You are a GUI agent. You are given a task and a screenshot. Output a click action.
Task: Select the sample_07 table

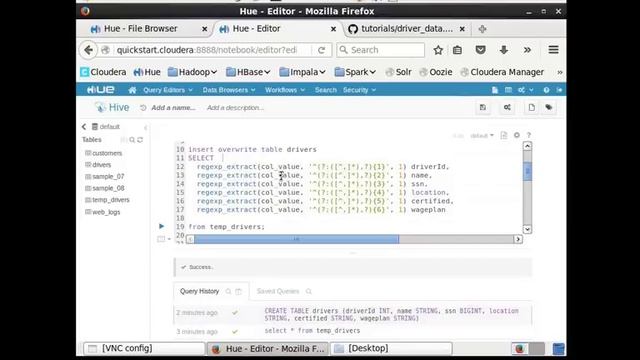(108, 177)
